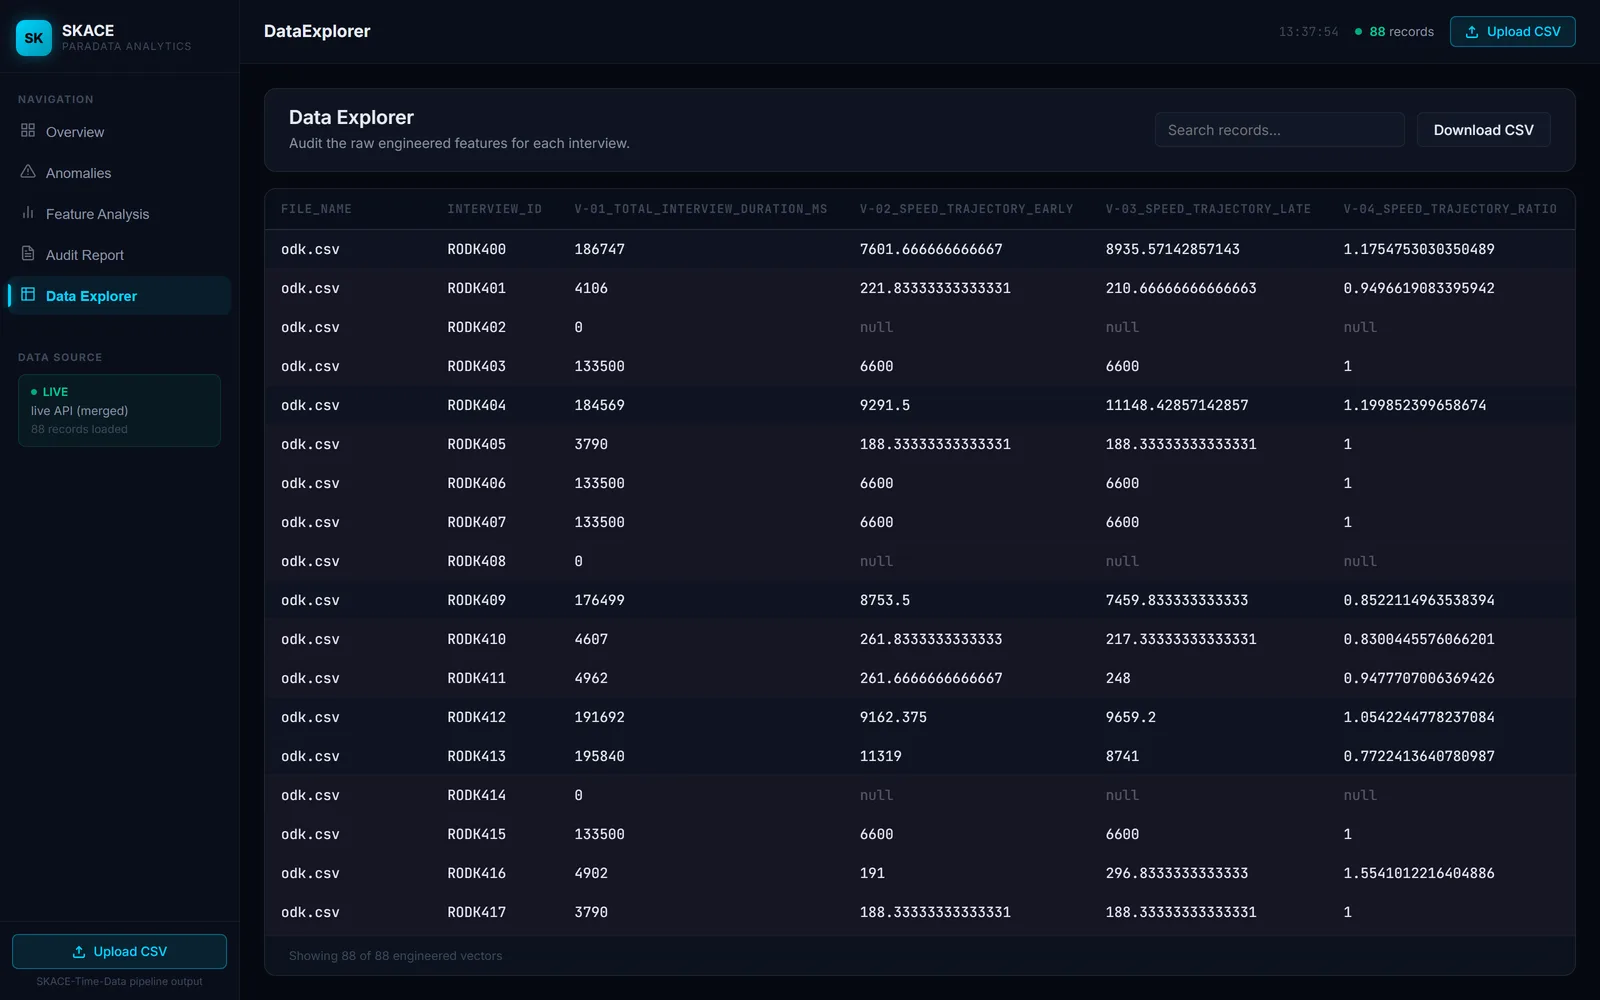Click the green records status dot
This screenshot has height=1000, width=1600.
pyautogui.click(x=1358, y=32)
